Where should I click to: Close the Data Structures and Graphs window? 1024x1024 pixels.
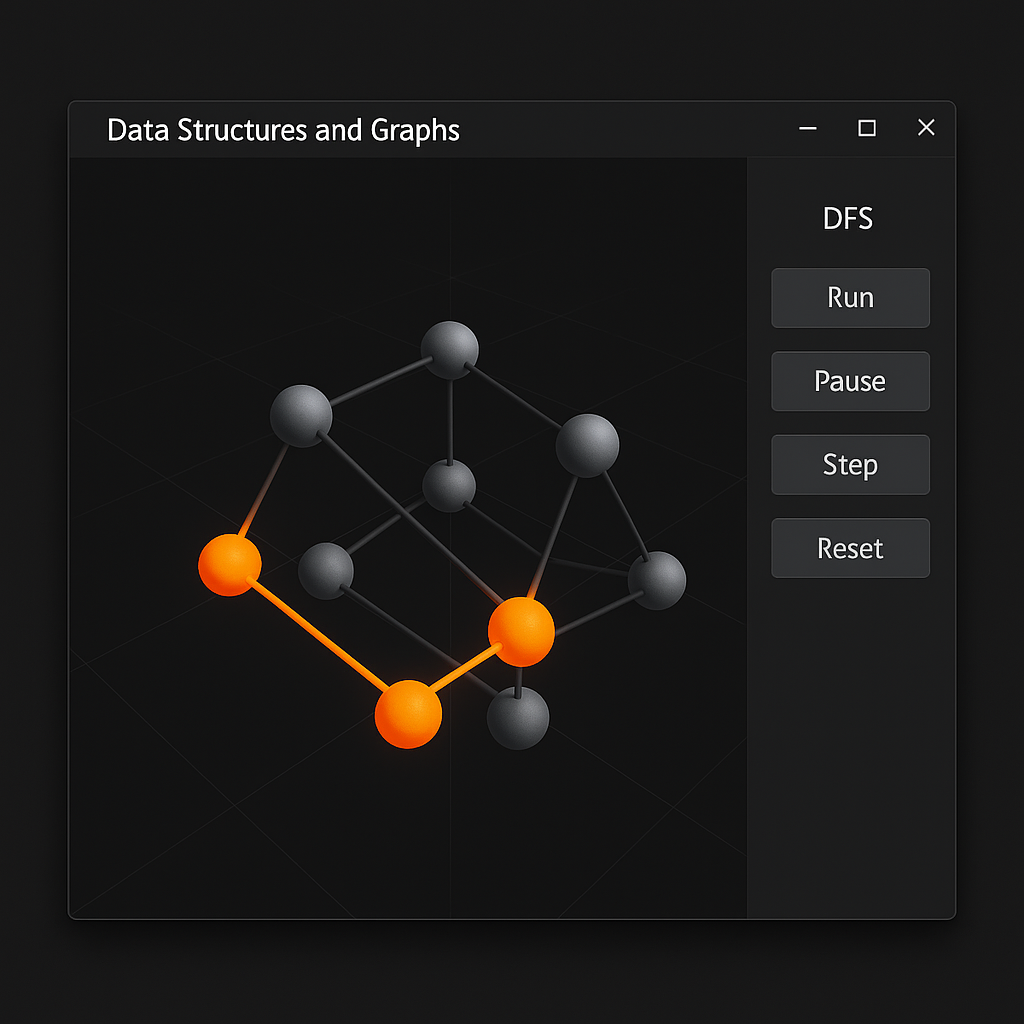click(x=926, y=127)
